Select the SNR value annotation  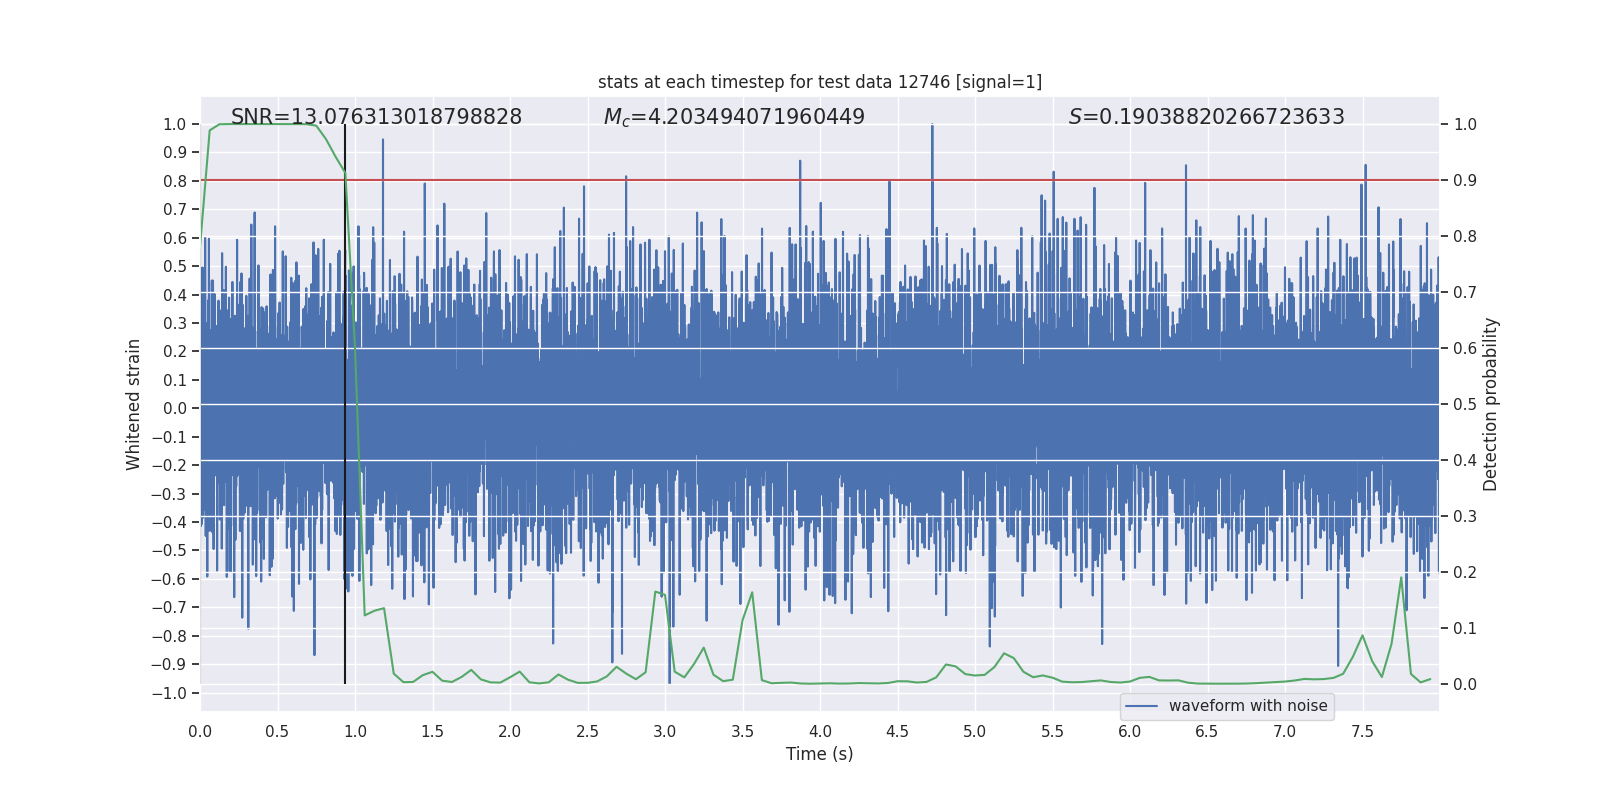[376, 117]
